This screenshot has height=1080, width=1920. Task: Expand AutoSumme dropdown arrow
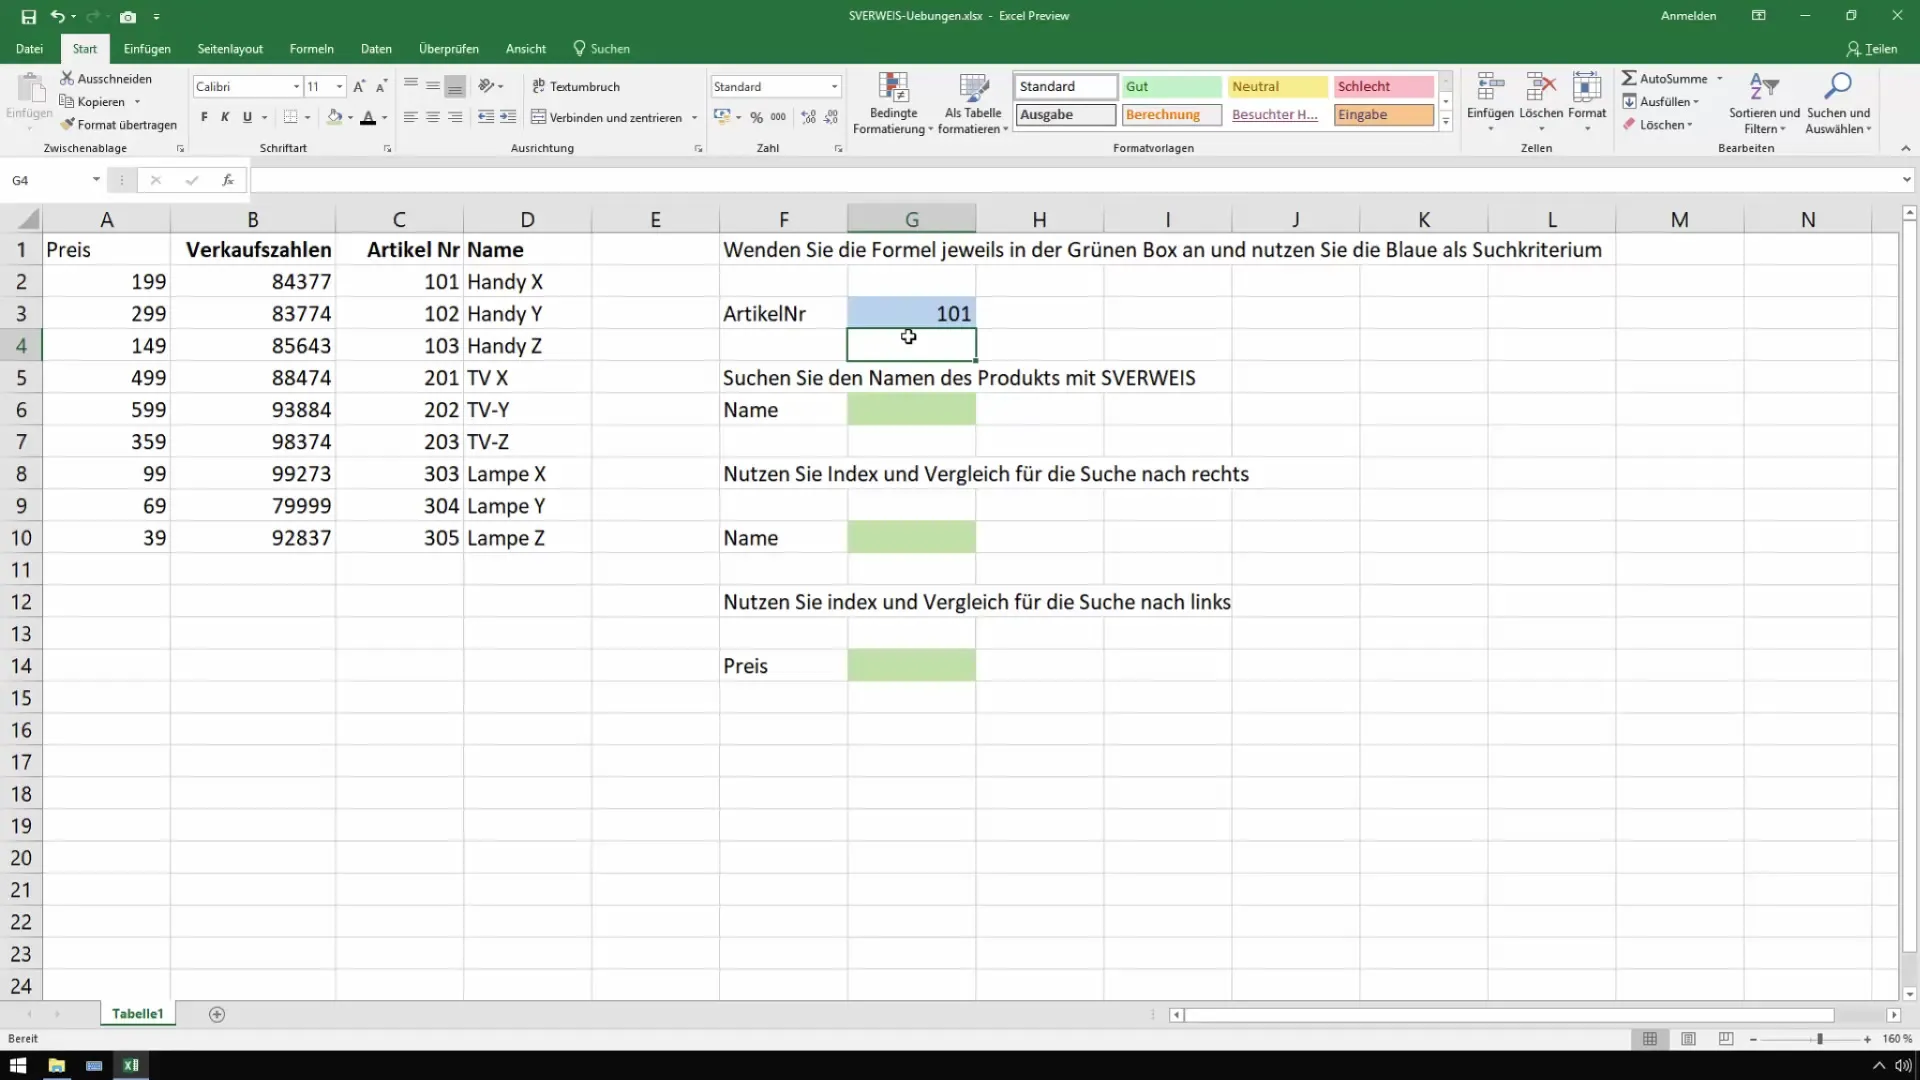coord(1720,78)
